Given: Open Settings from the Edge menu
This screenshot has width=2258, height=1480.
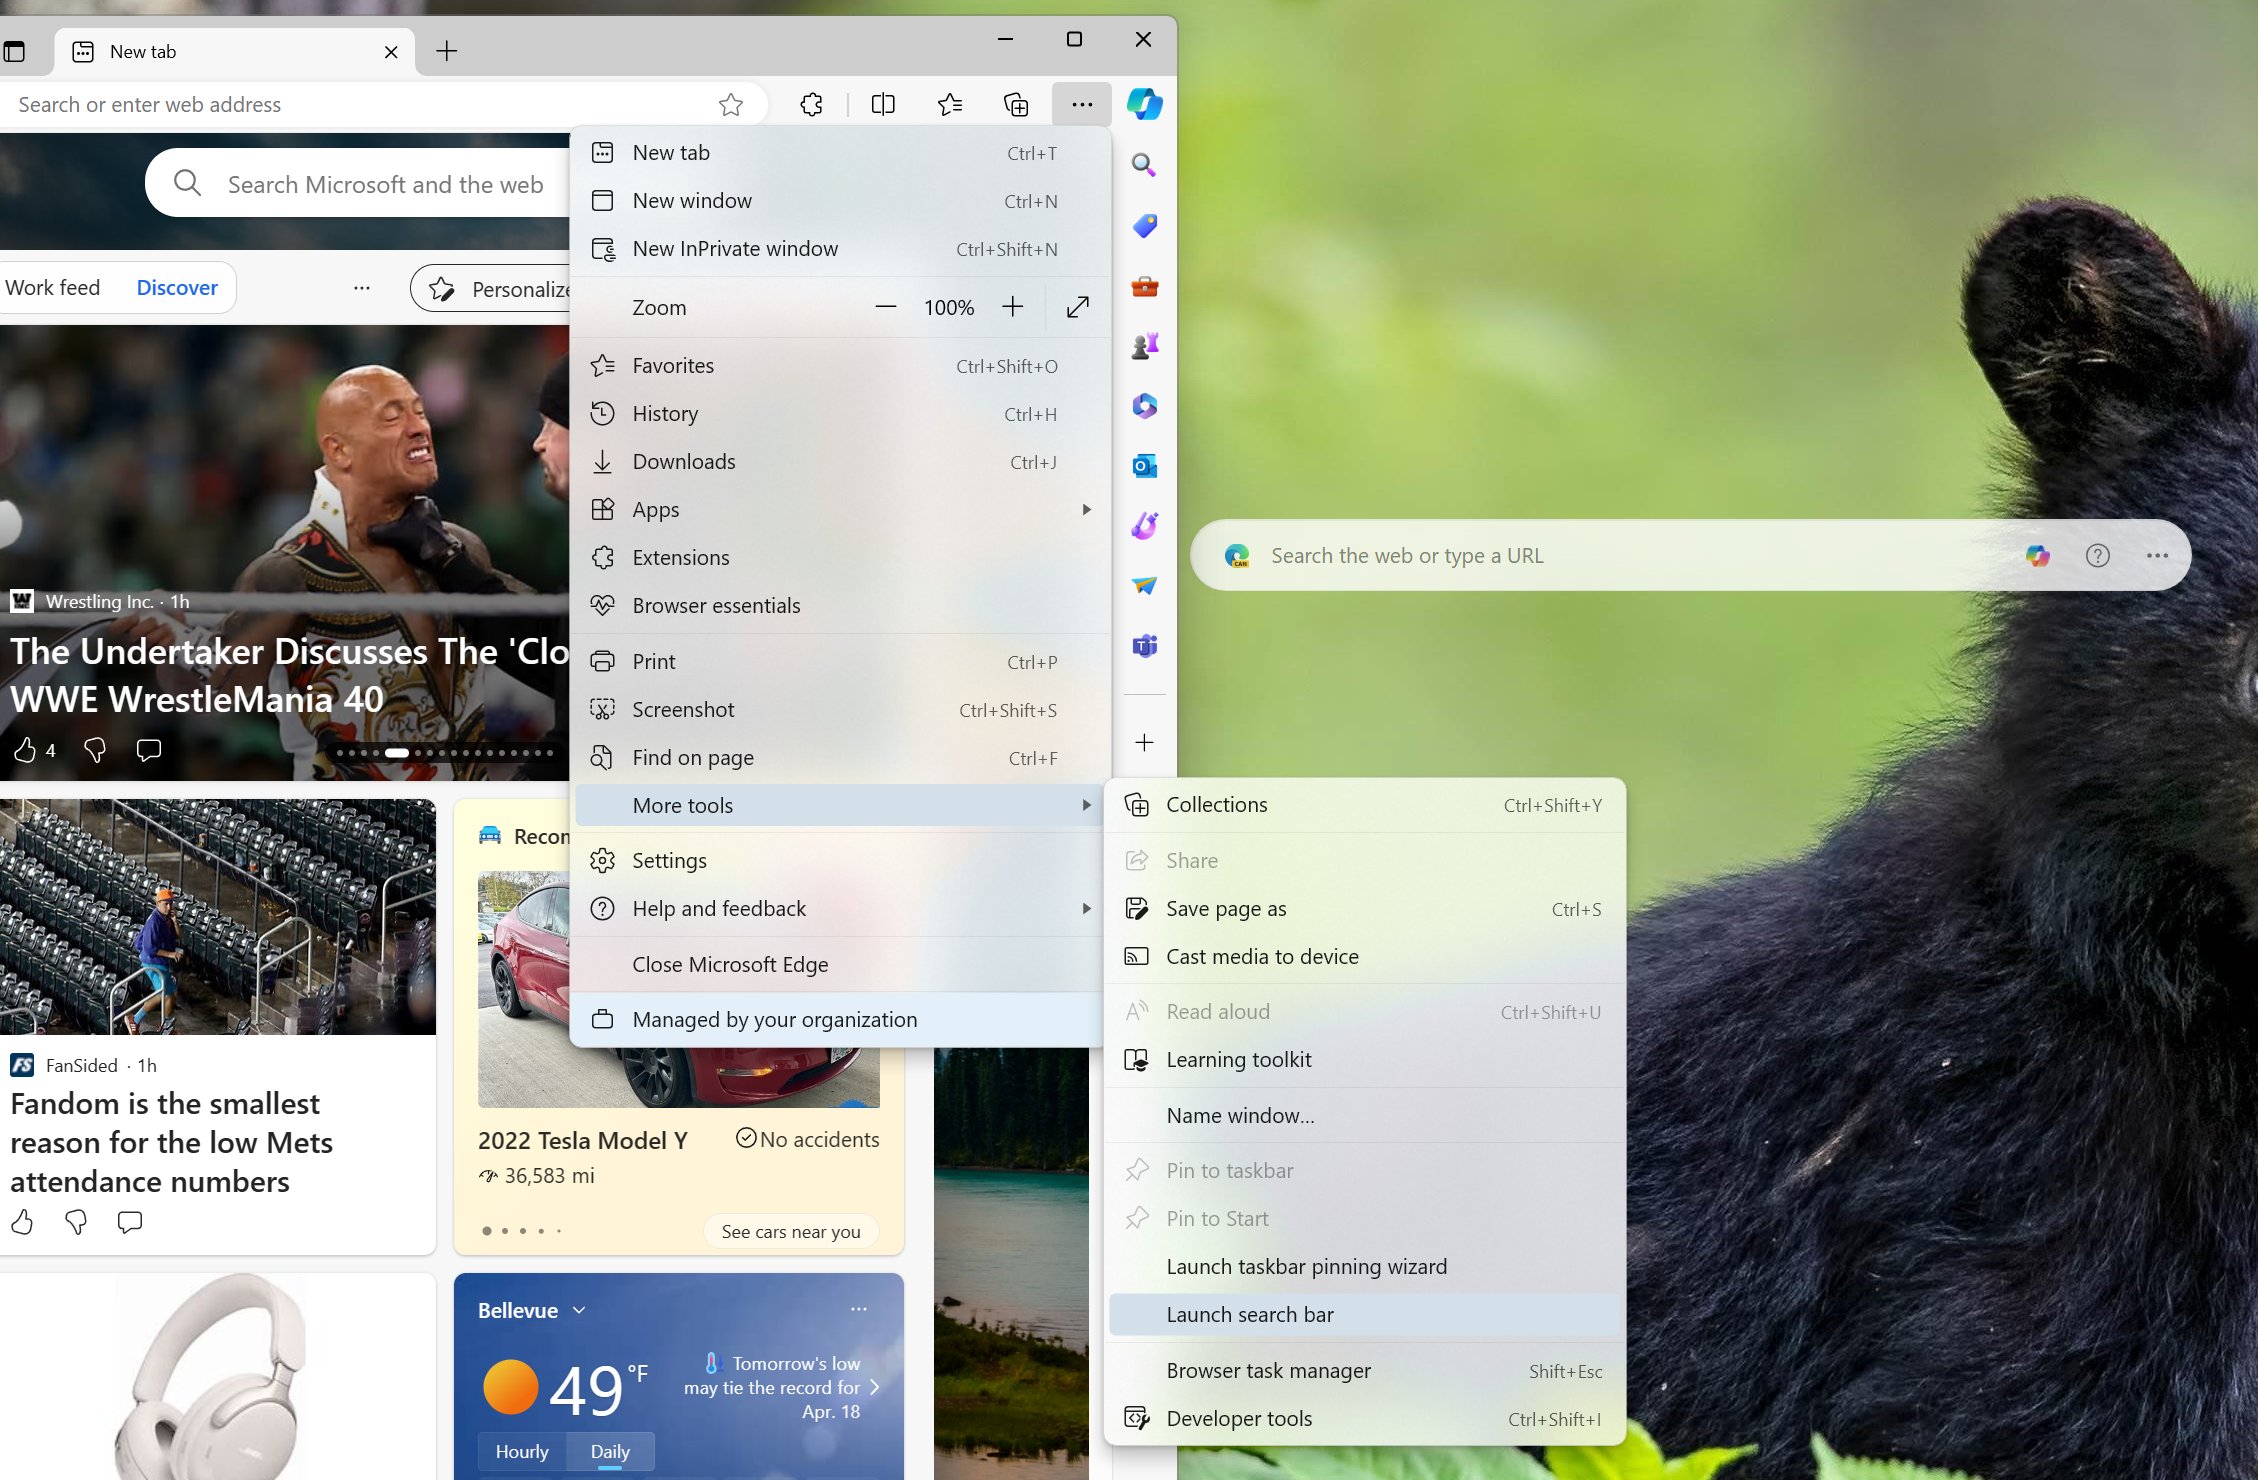Looking at the screenshot, I should click(840, 861).
